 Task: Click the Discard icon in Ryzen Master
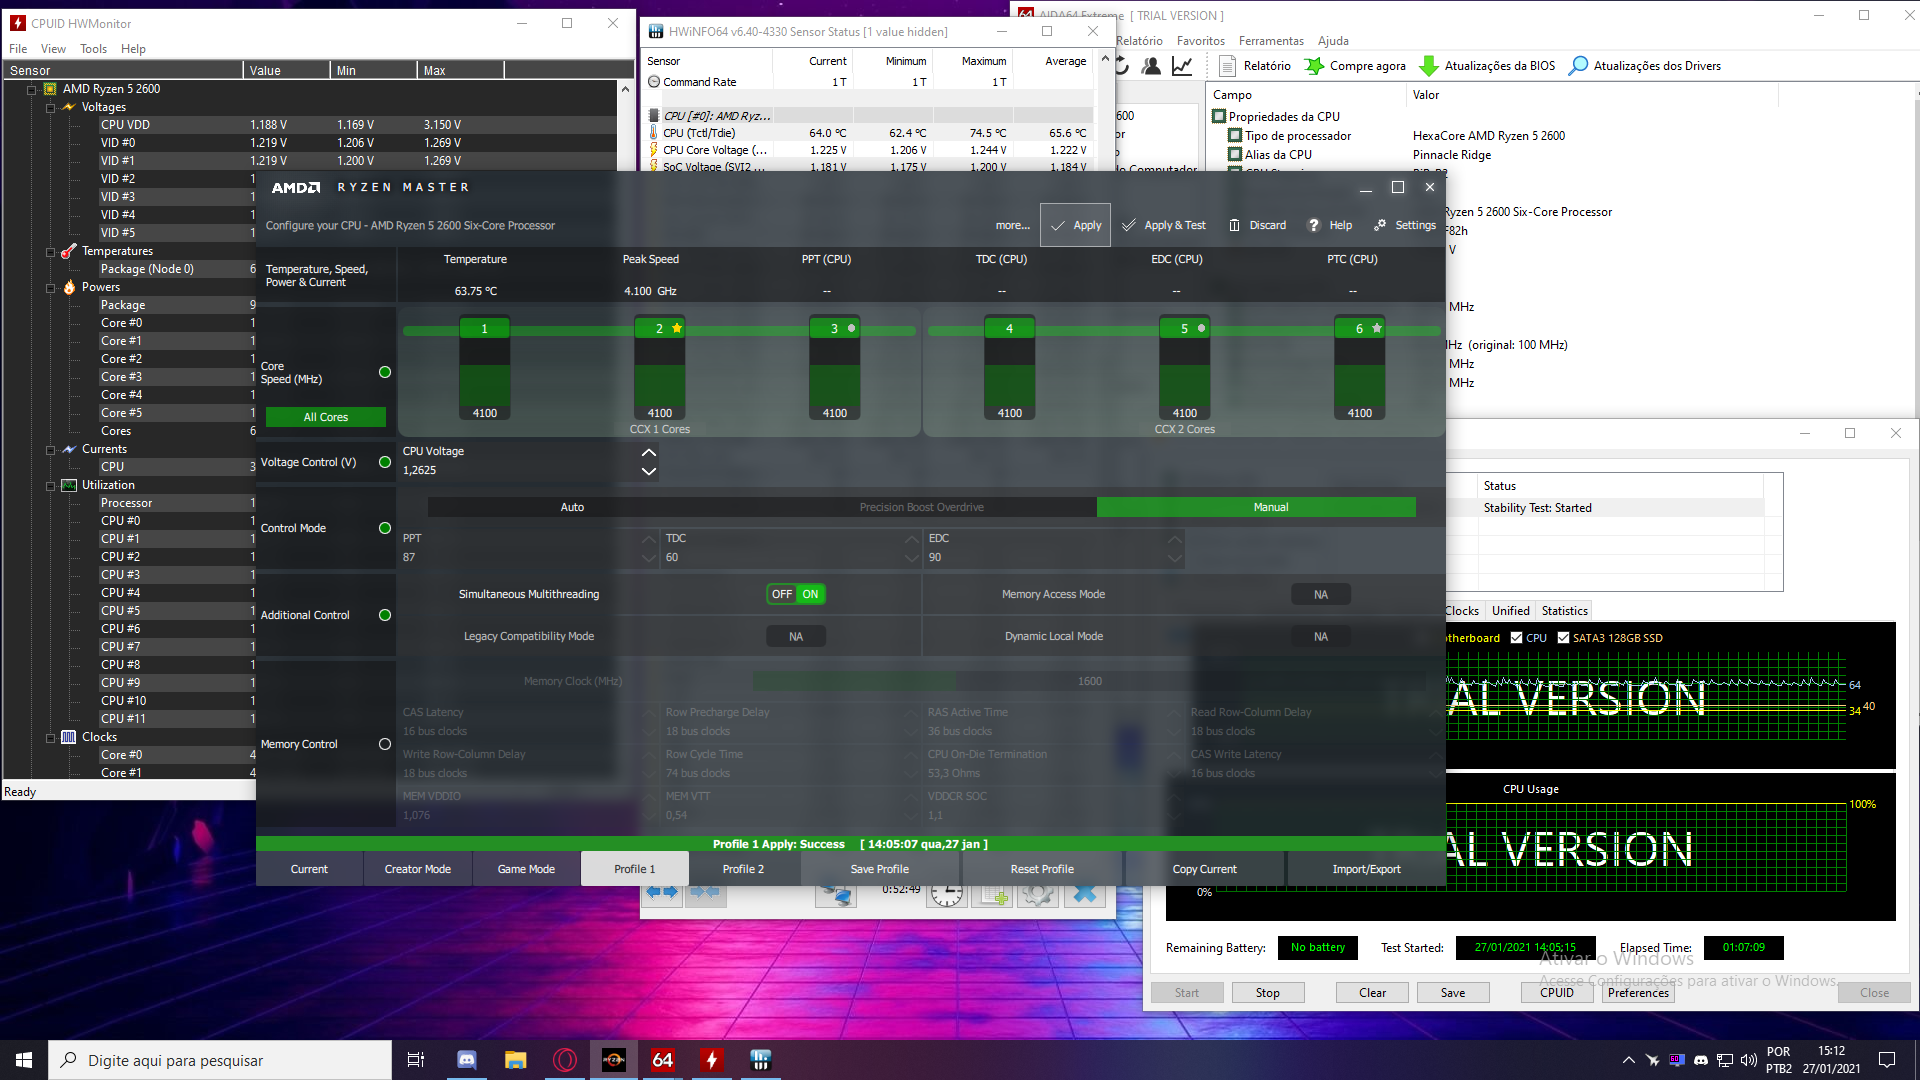pyautogui.click(x=1234, y=226)
